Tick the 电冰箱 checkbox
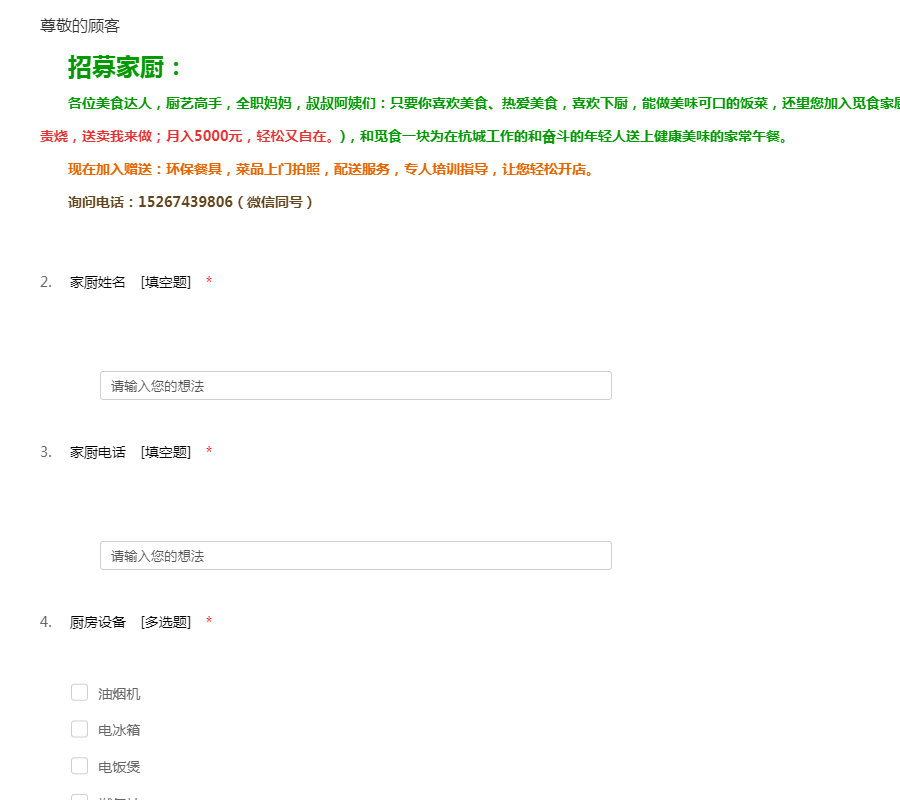 pyautogui.click(x=80, y=730)
